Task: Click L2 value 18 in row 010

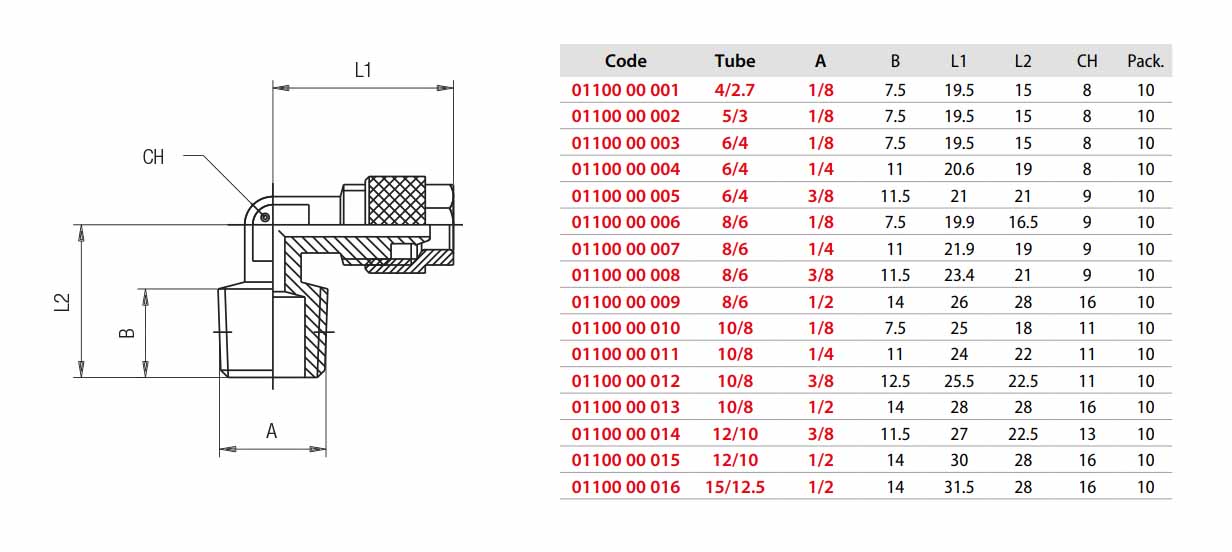Action: (1023, 328)
